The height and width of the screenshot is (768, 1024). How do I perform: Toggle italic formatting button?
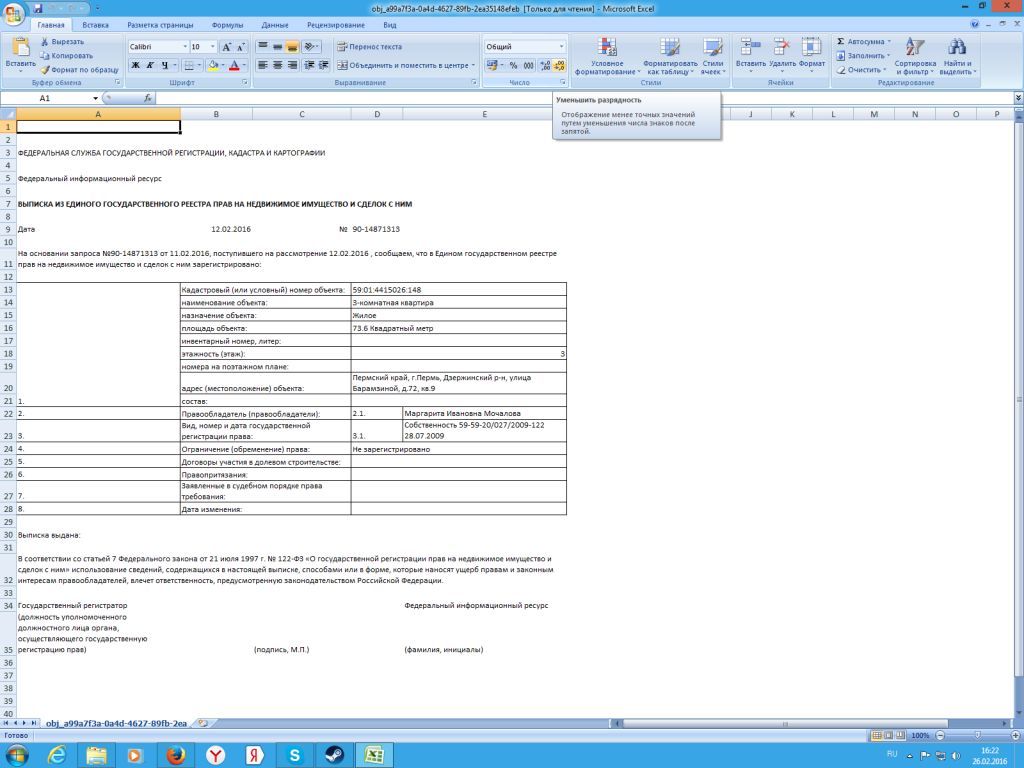point(149,65)
